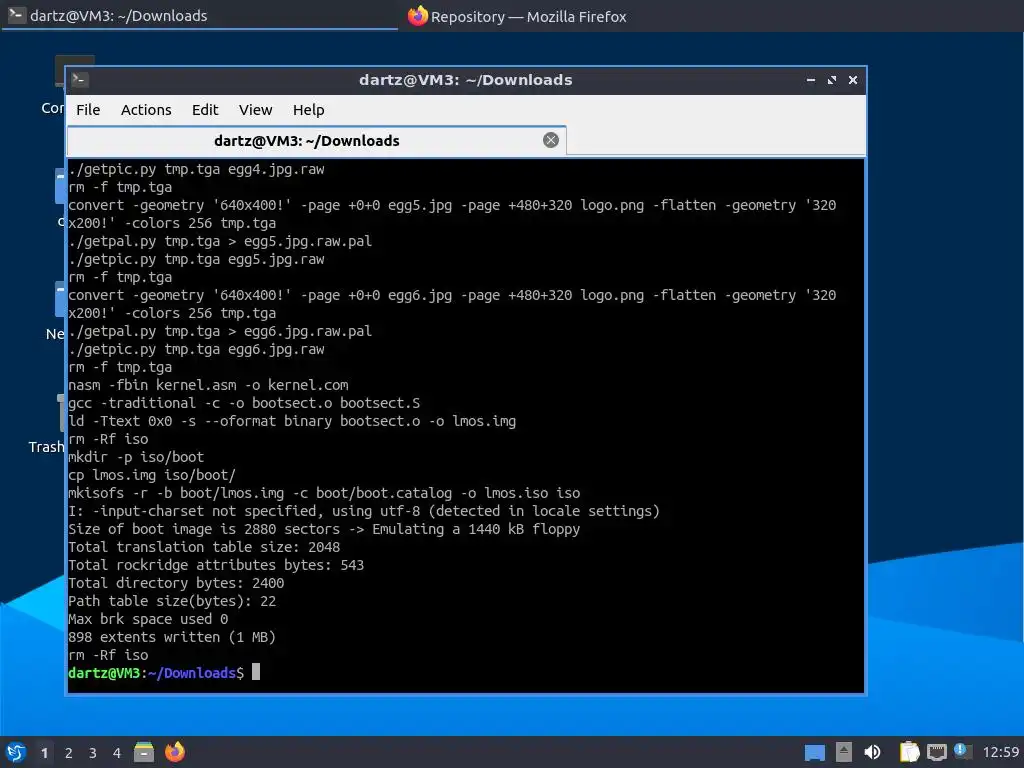Click the 'mkisofs -r -b boot/lmos.img' line

click(324, 493)
